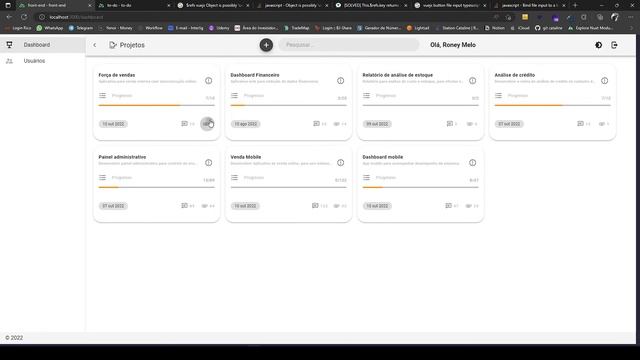Click list icon on Força de vendas card

102,96
